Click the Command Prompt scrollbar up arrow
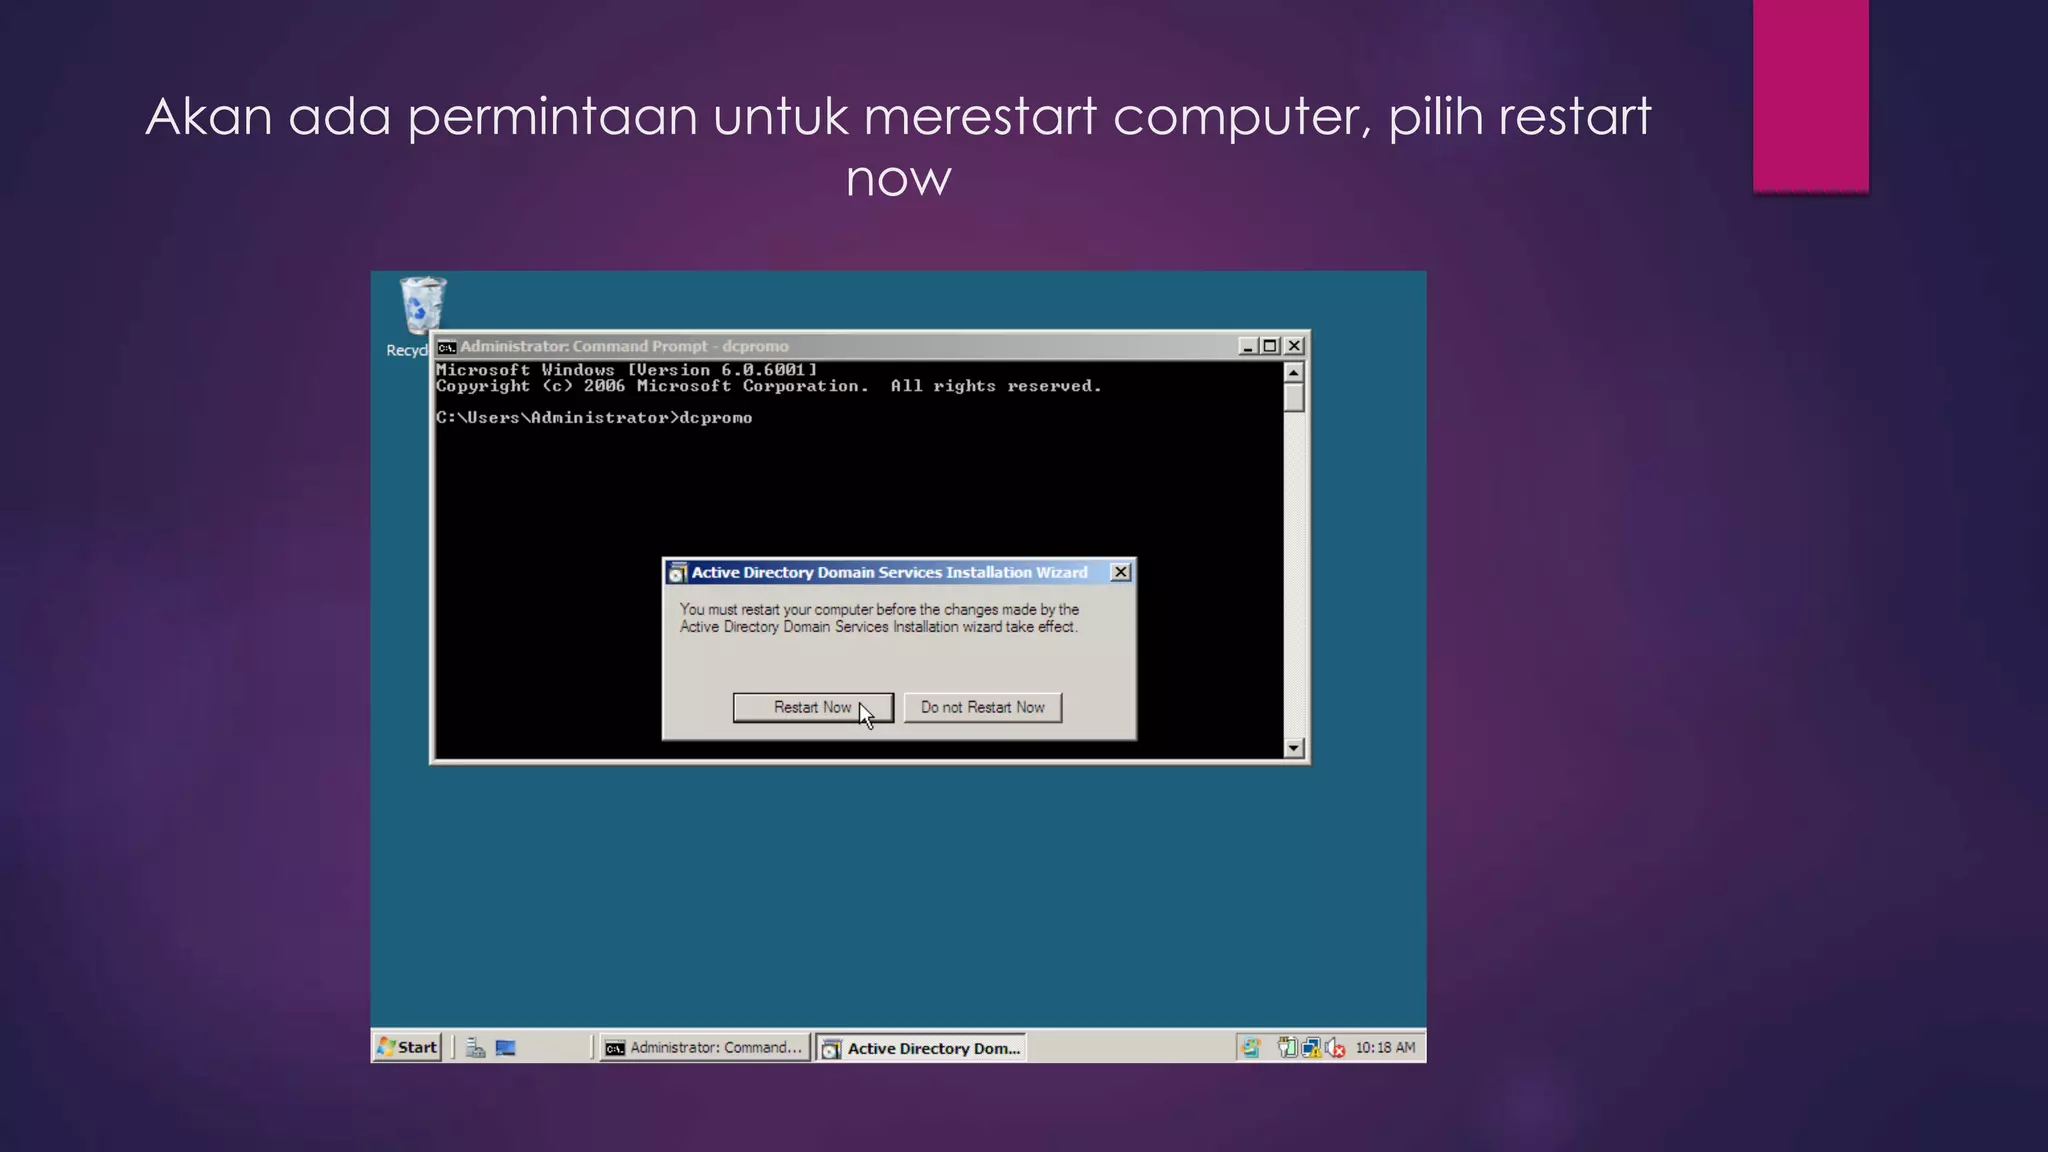The image size is (2048, 1152). [1294, 372]
